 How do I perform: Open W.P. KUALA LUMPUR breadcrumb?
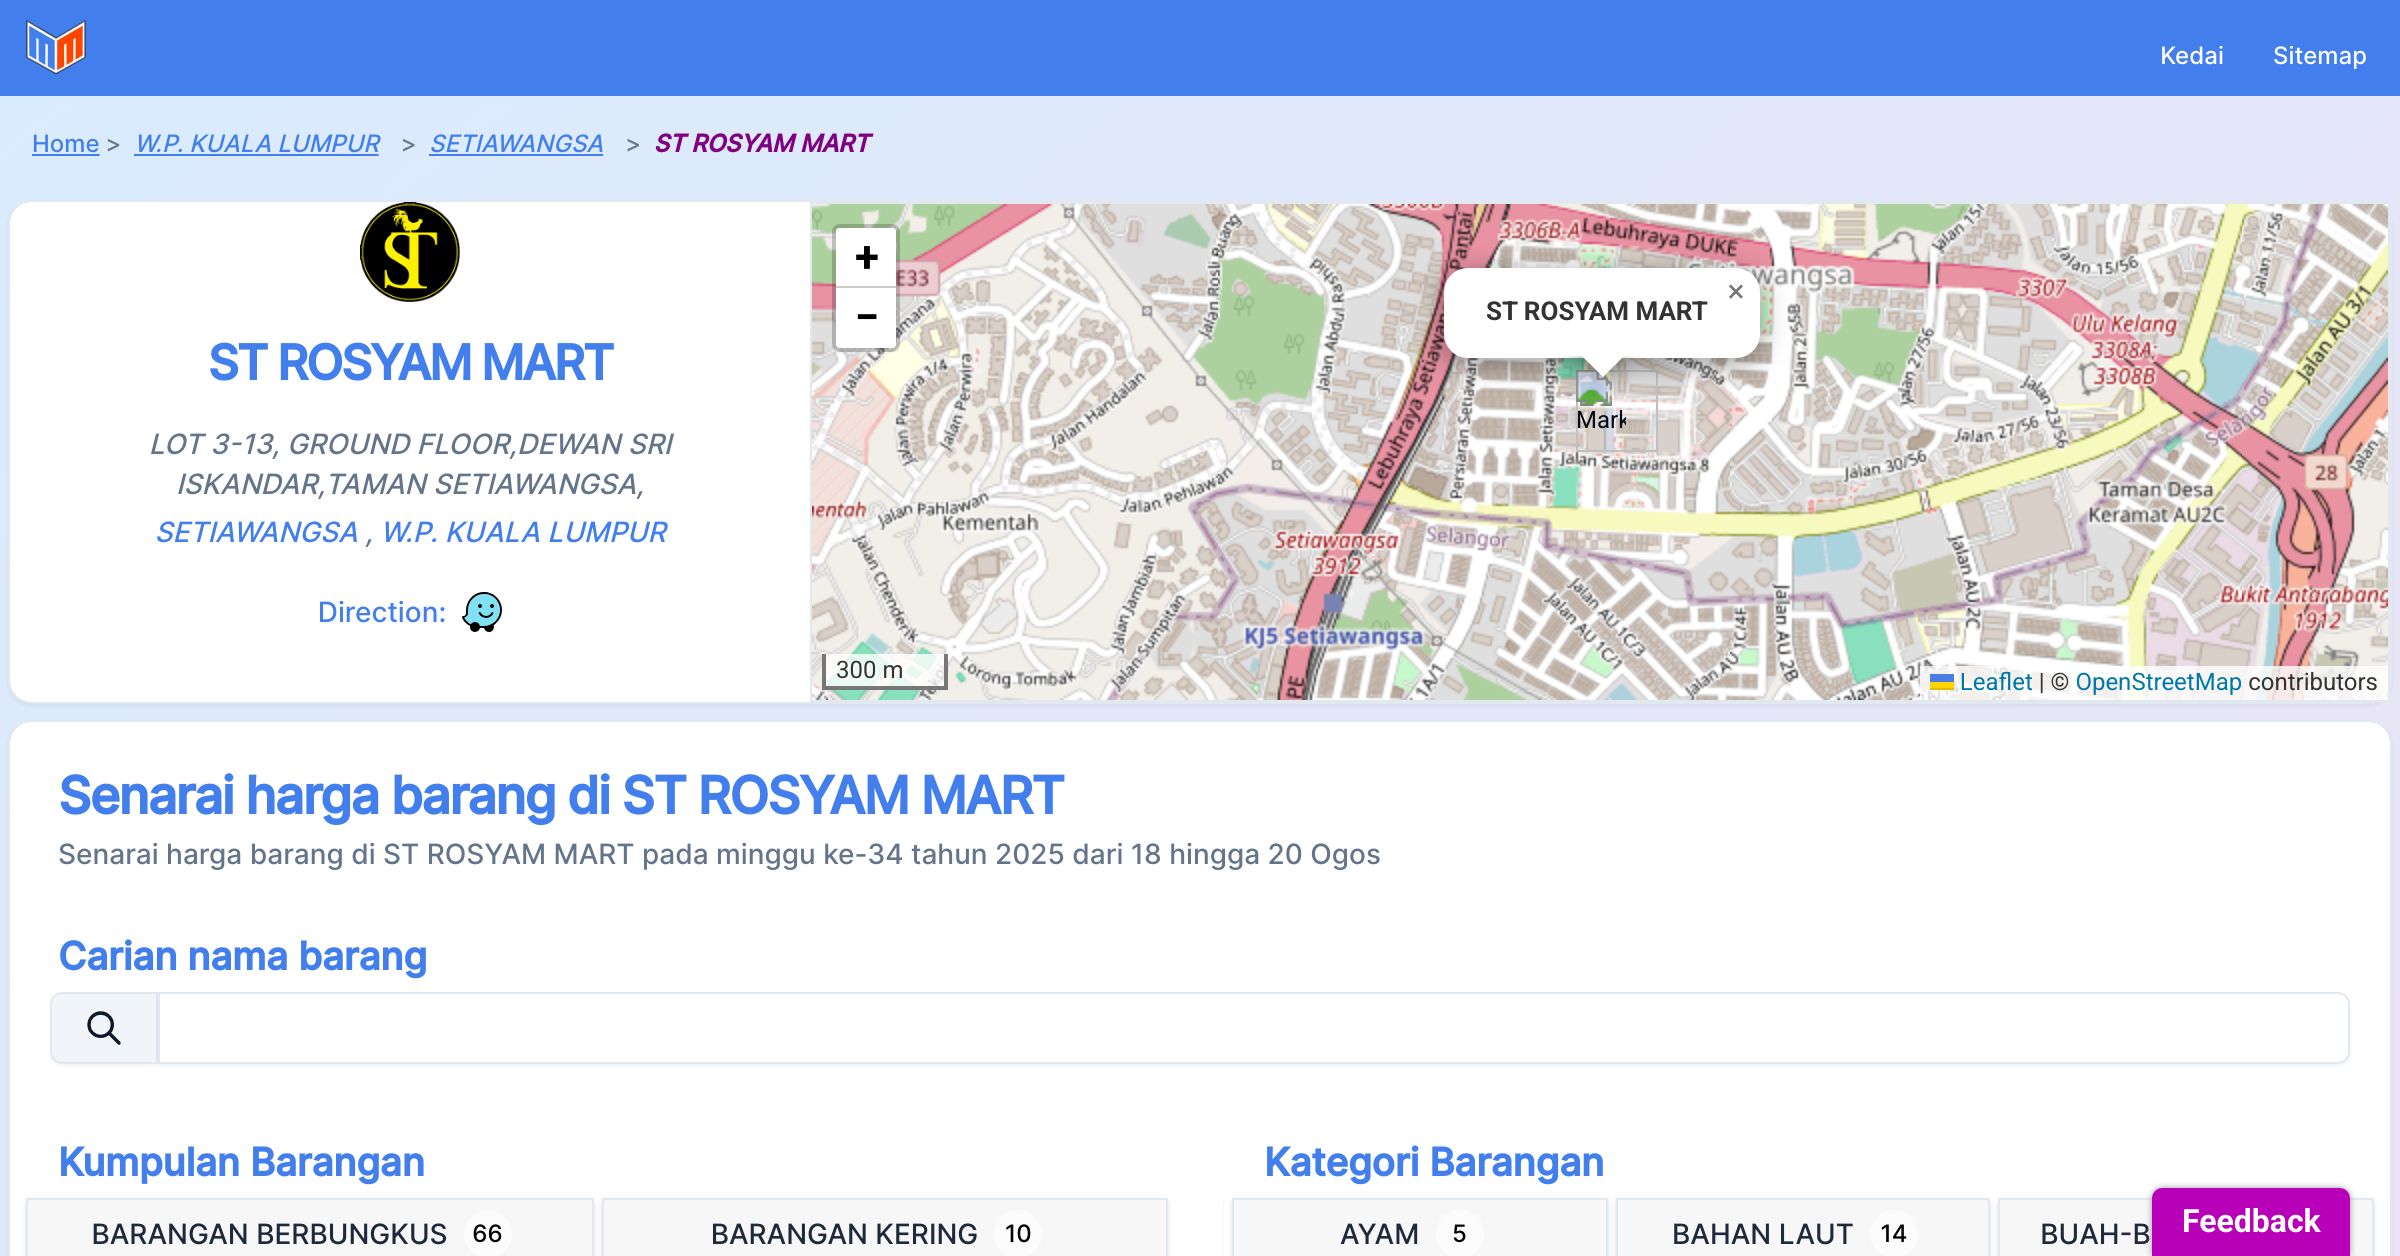pyautogui.click(x=257, y=144)
